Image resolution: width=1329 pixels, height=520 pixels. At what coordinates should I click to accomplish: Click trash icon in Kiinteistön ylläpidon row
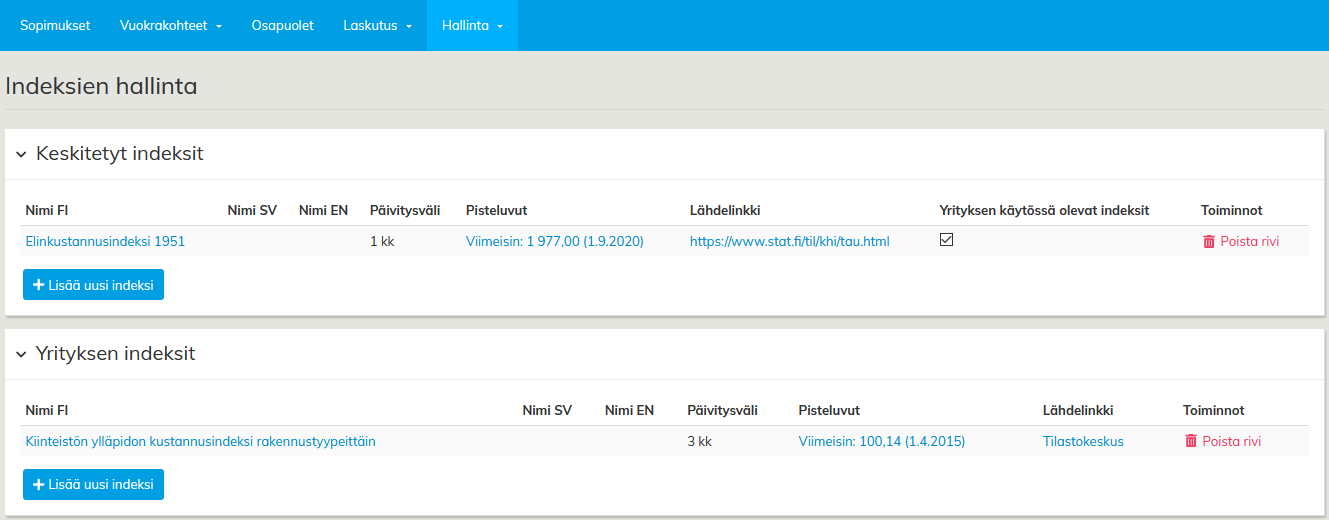(1191, 441)
